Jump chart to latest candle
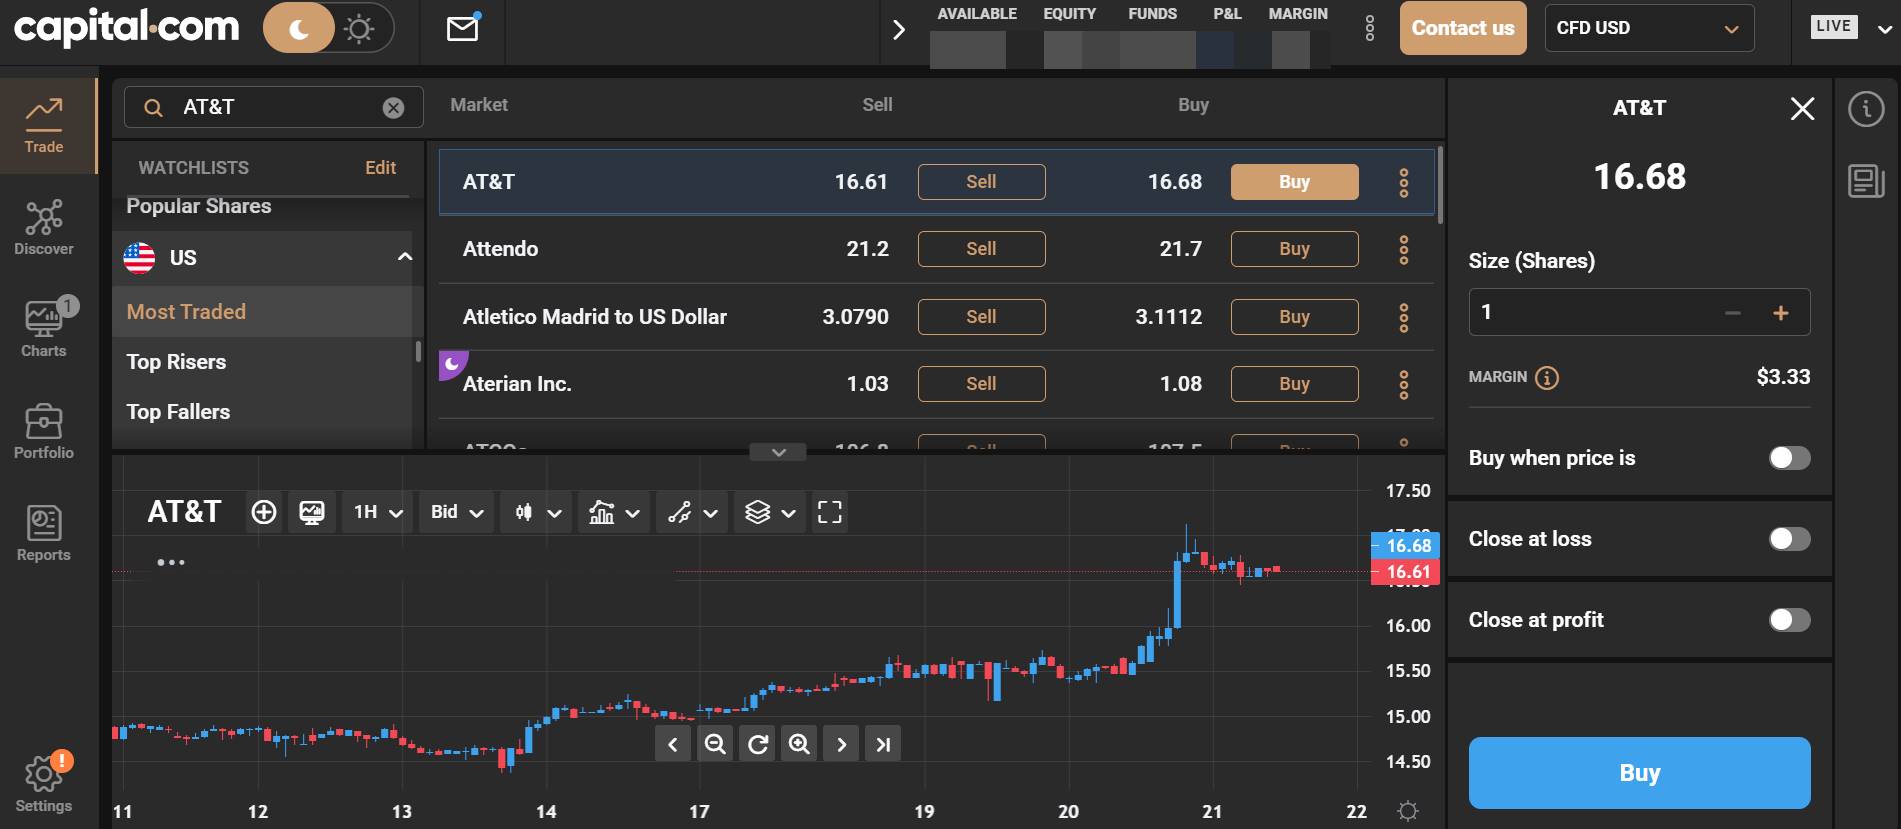The width and height of the screenshot is (1901, 829). pyautogui.click(x=883, y=744)
